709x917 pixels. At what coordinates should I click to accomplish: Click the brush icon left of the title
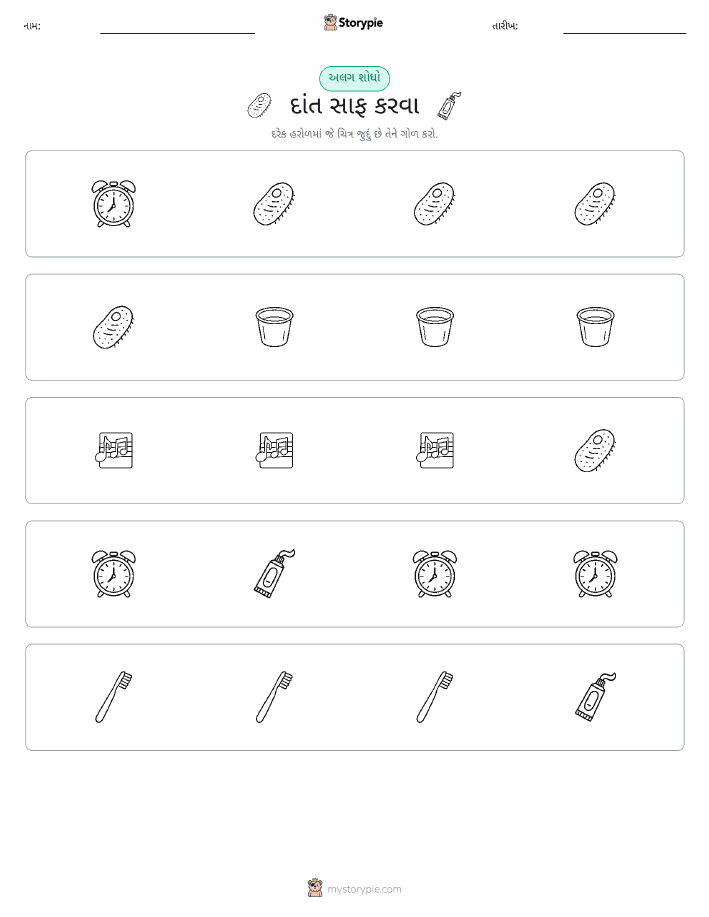click(x=259, y=106)
